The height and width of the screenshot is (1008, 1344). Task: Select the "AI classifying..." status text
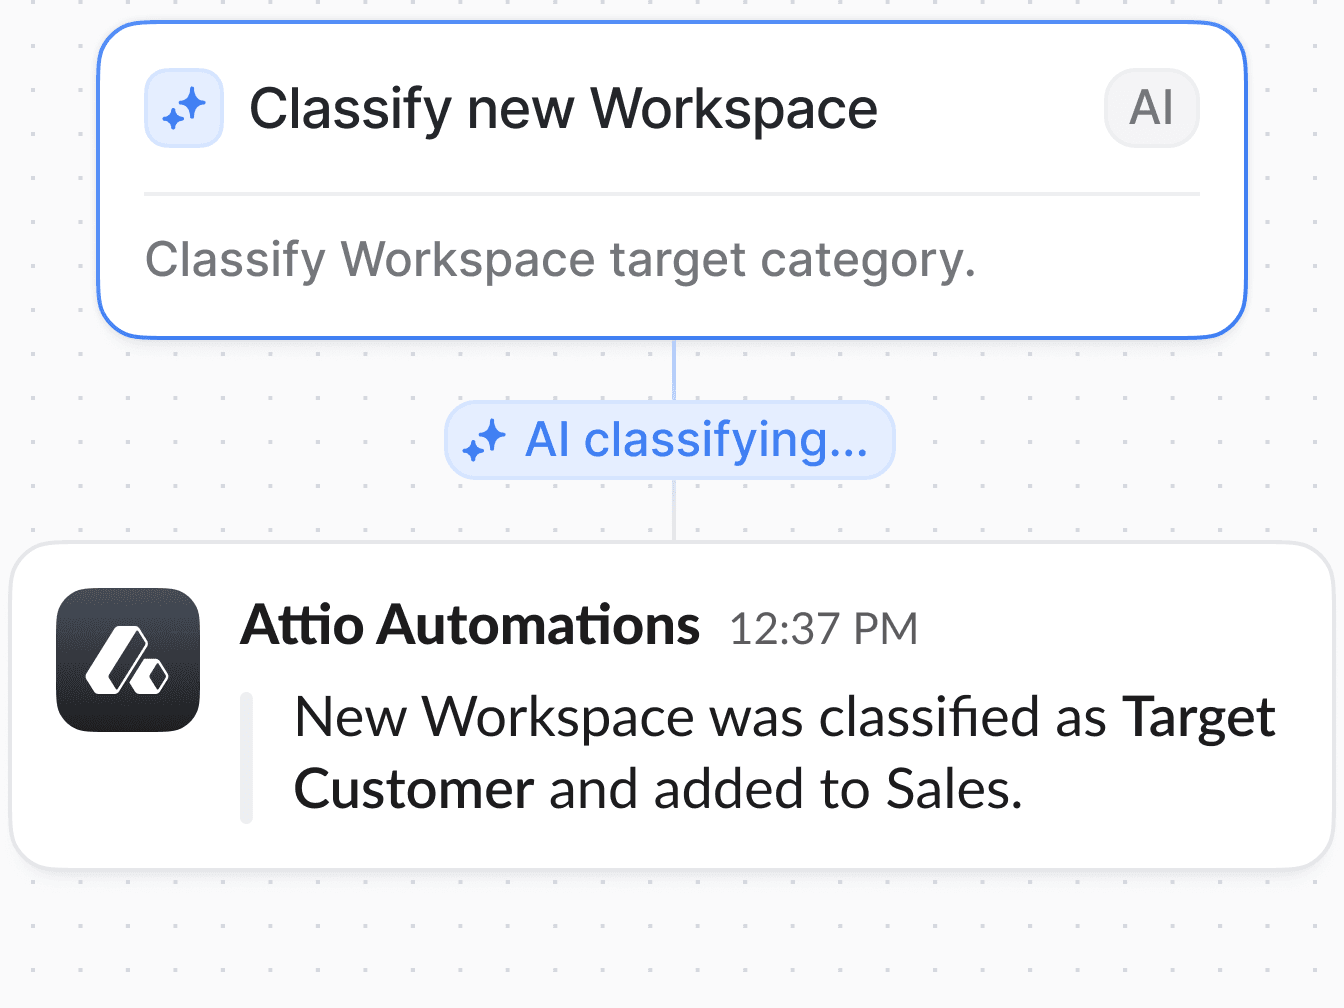pos(697,440)
